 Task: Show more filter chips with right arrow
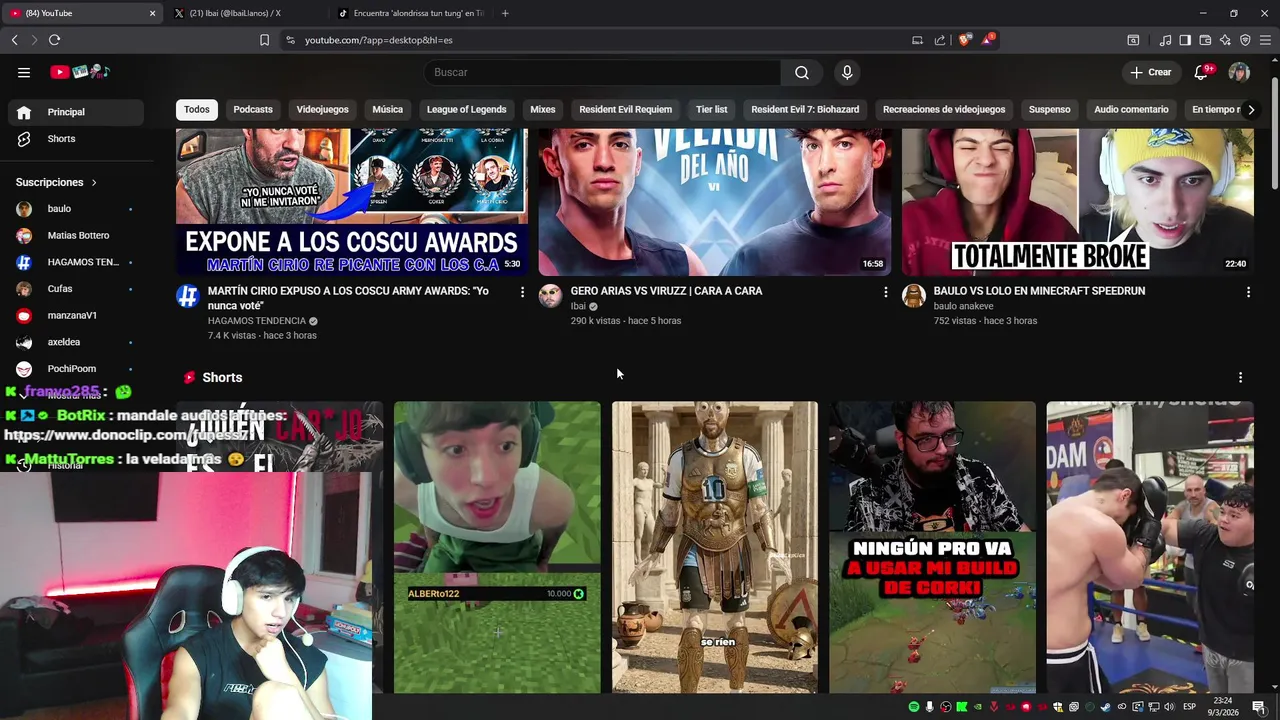(1251, 110)
